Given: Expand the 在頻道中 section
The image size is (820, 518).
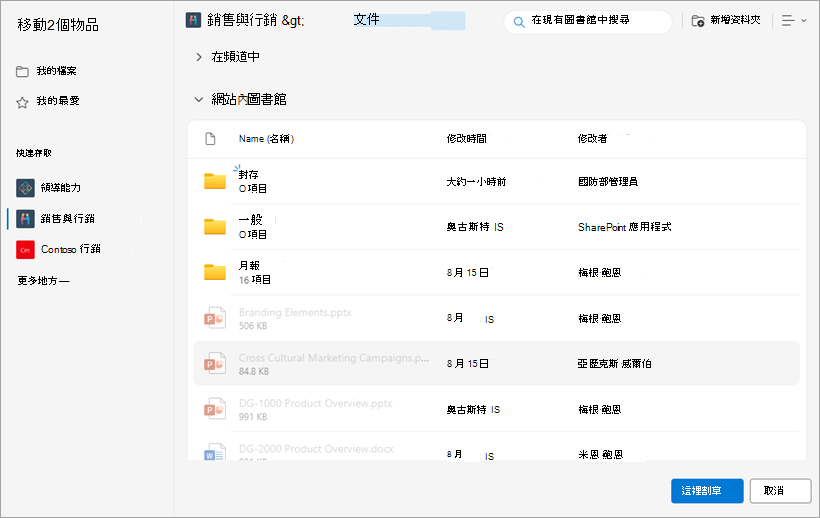Looking at the screenshot, I should click(x=199, y=57).
